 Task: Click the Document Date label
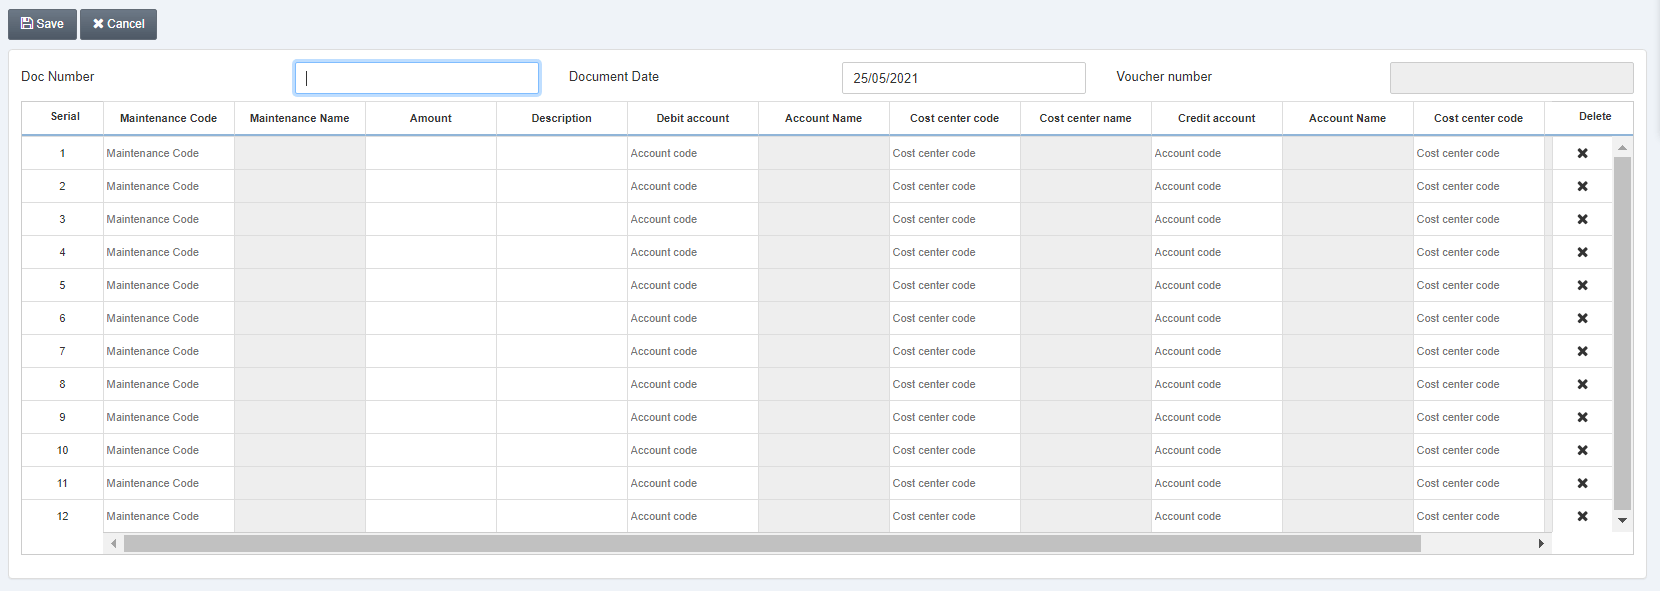[x=614, y=77]
